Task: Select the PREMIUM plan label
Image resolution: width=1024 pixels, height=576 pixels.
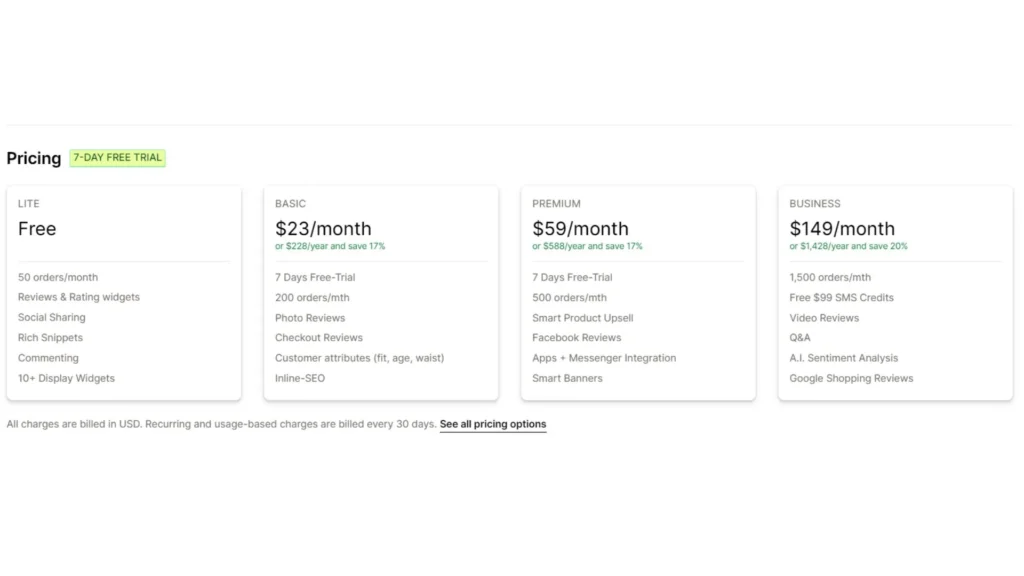Action: (x=556, y=204)
